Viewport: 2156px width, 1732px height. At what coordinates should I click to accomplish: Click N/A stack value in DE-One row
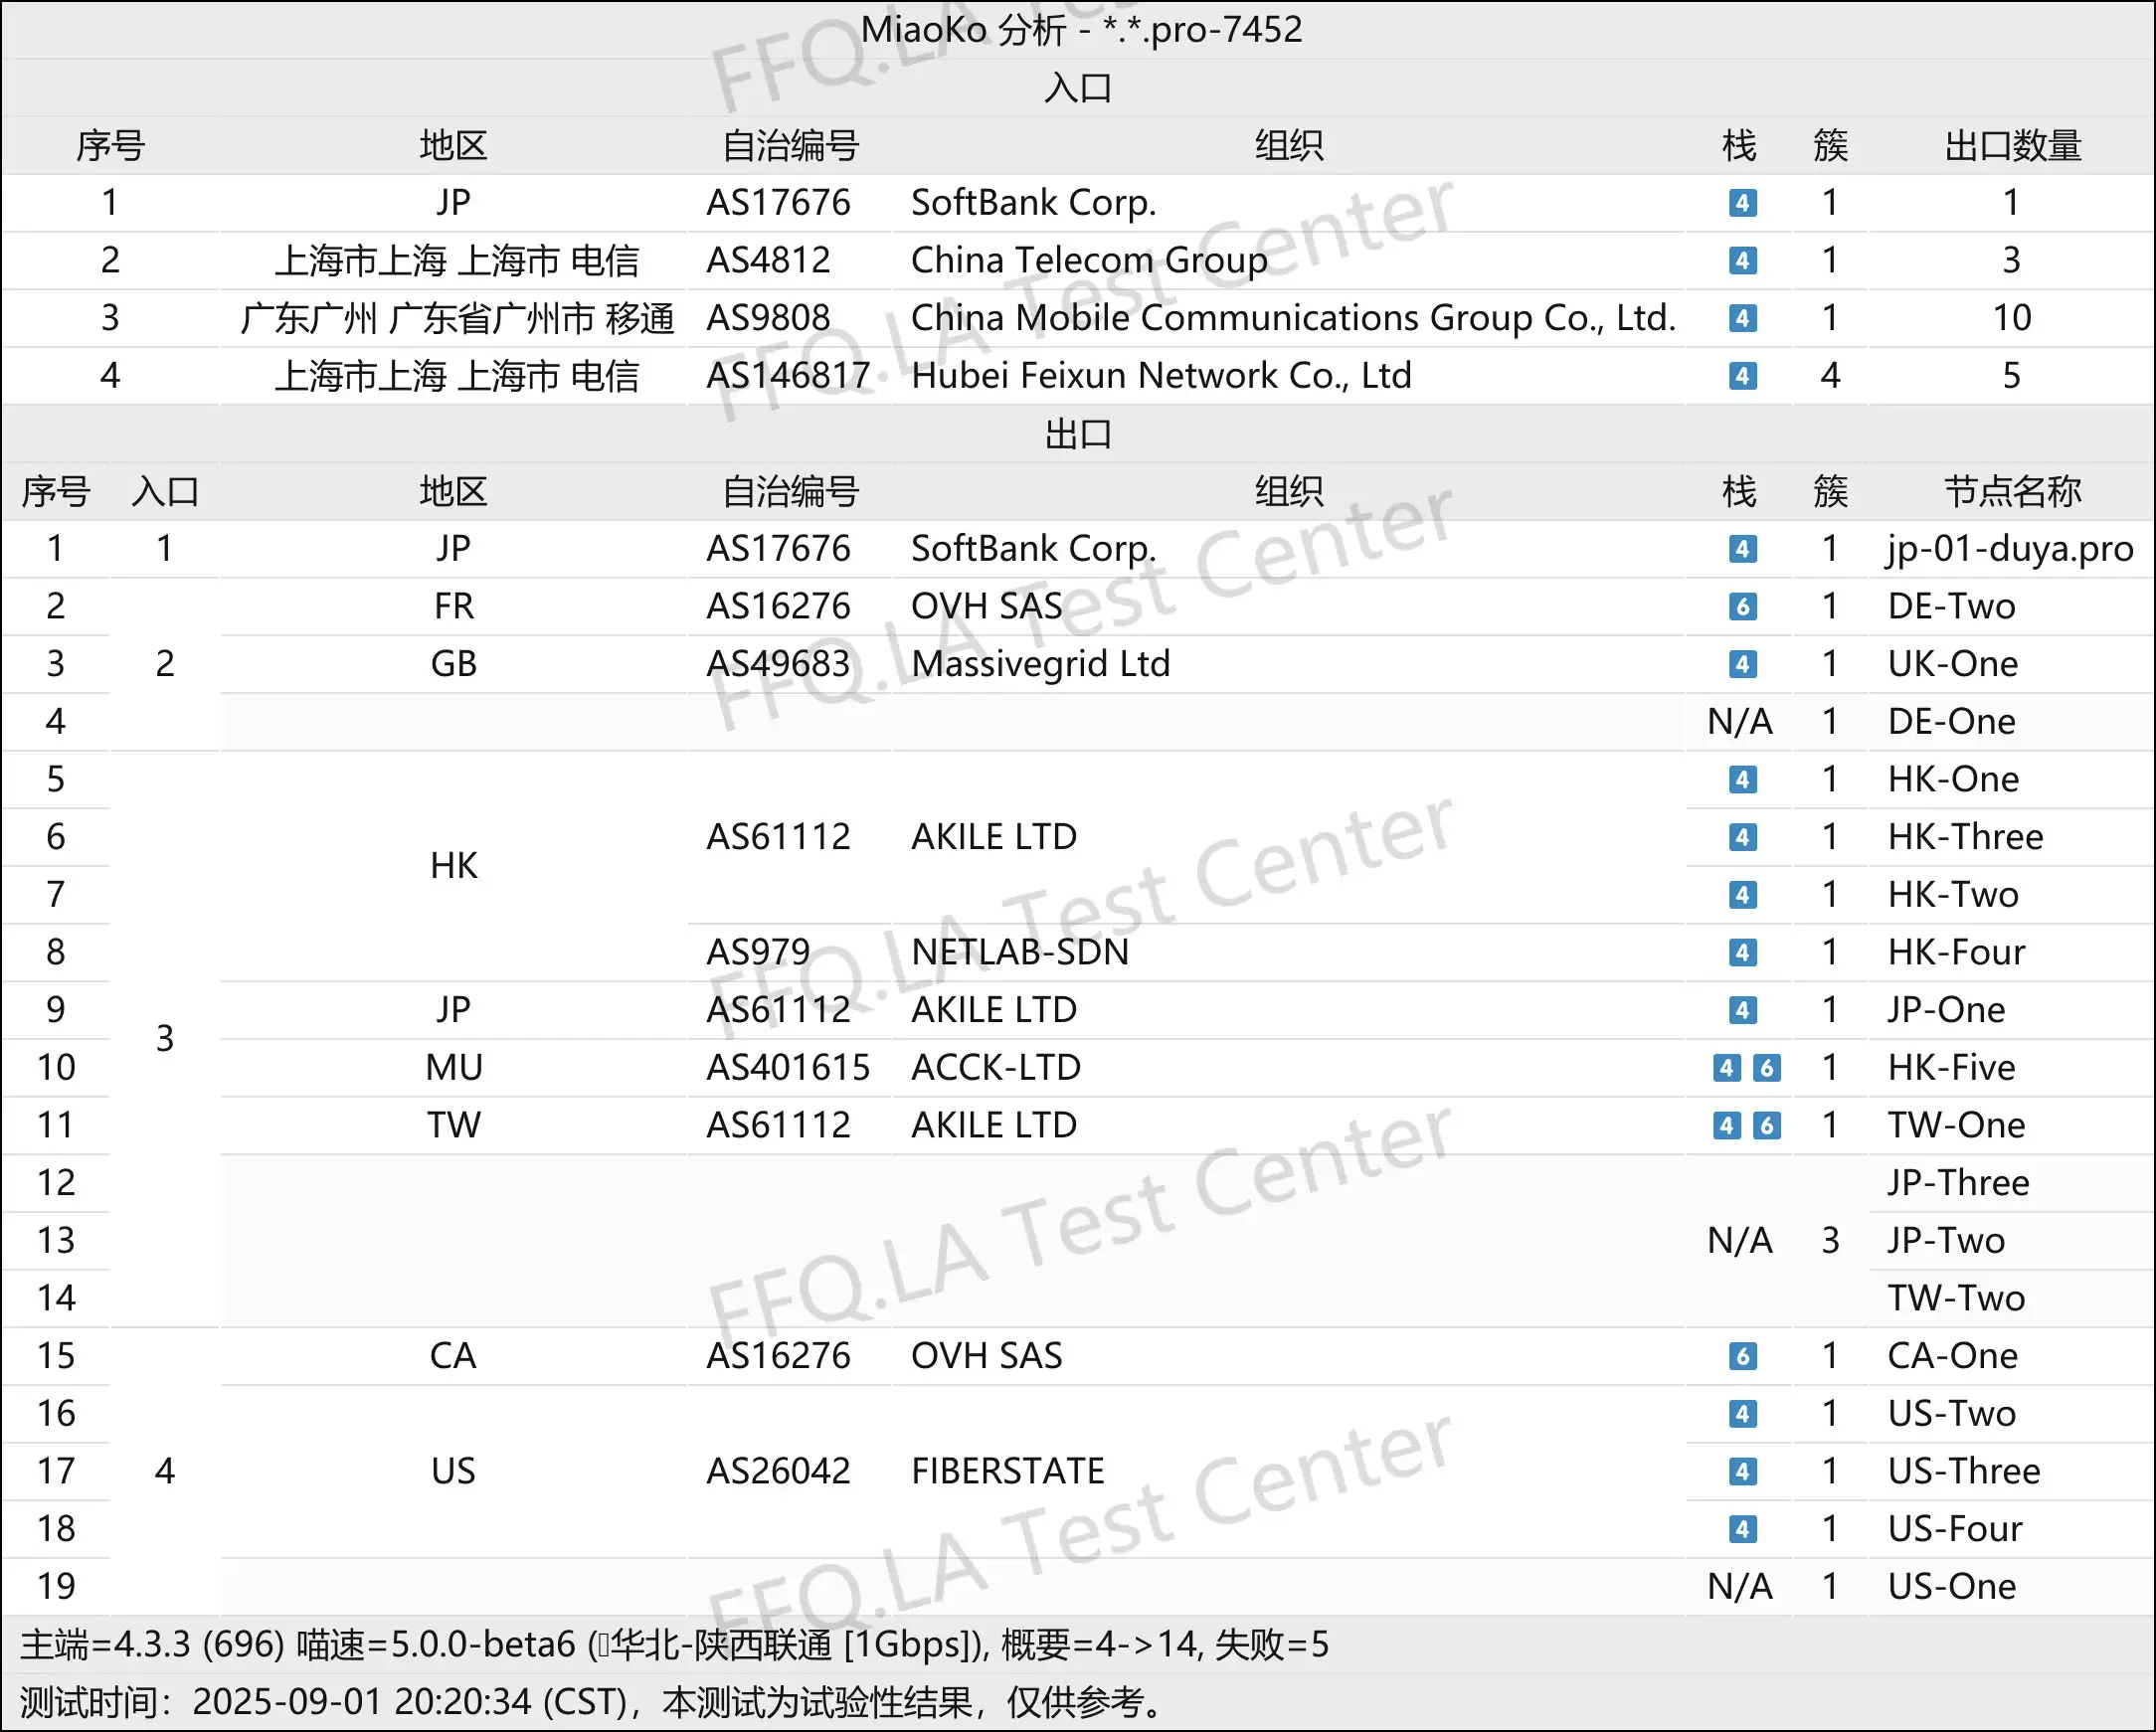tap(1740, 722)
